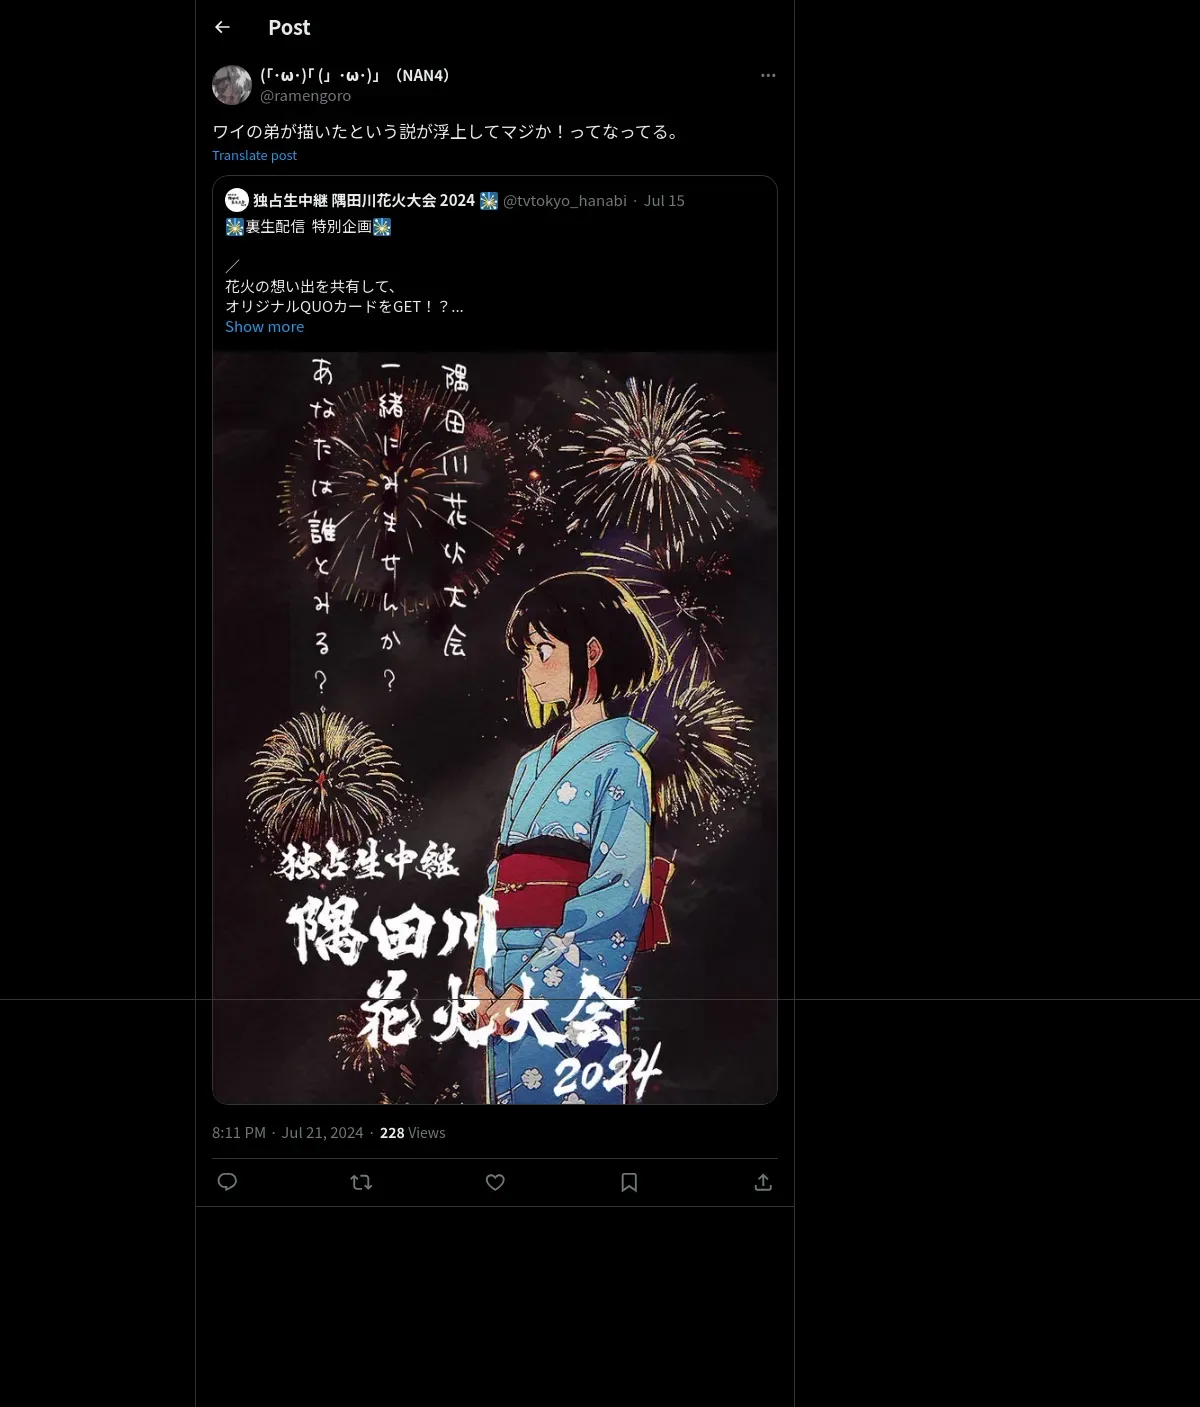The image size is (1200, 1407).
Task: Open the (NAN4) display name
Action: [355, 75]
